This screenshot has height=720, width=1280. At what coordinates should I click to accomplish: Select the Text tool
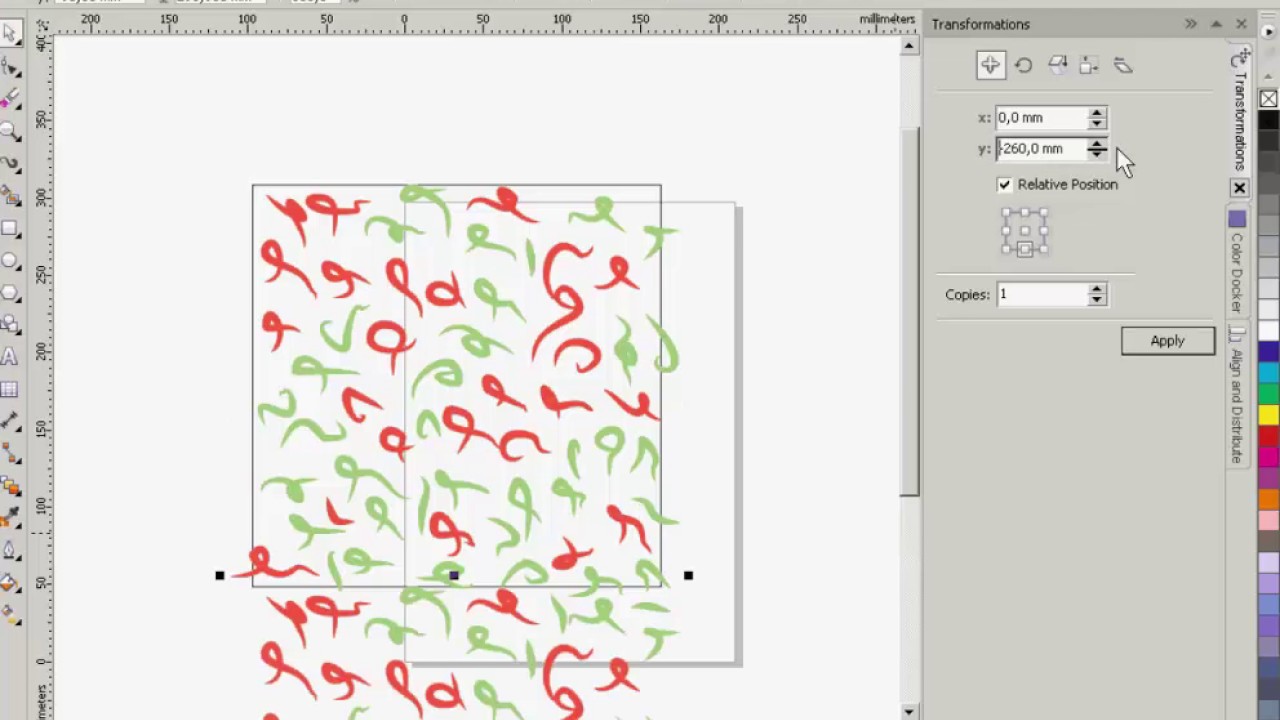10,356
